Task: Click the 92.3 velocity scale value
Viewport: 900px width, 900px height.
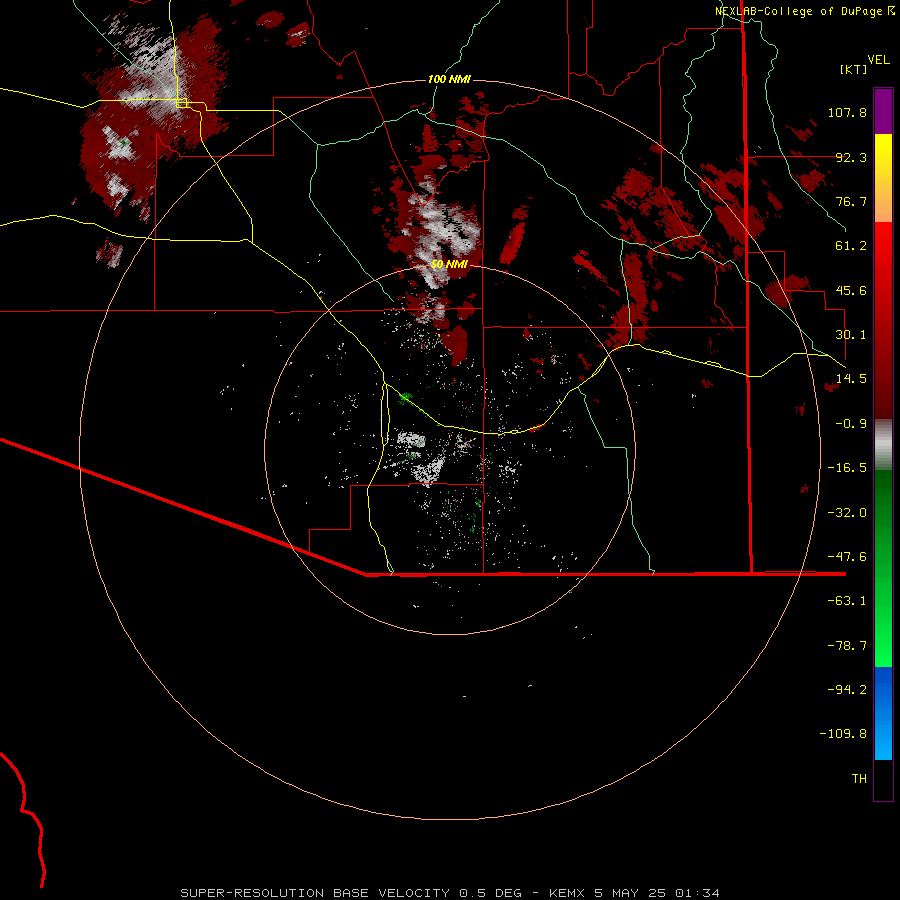Action: [x=851, y=157]
